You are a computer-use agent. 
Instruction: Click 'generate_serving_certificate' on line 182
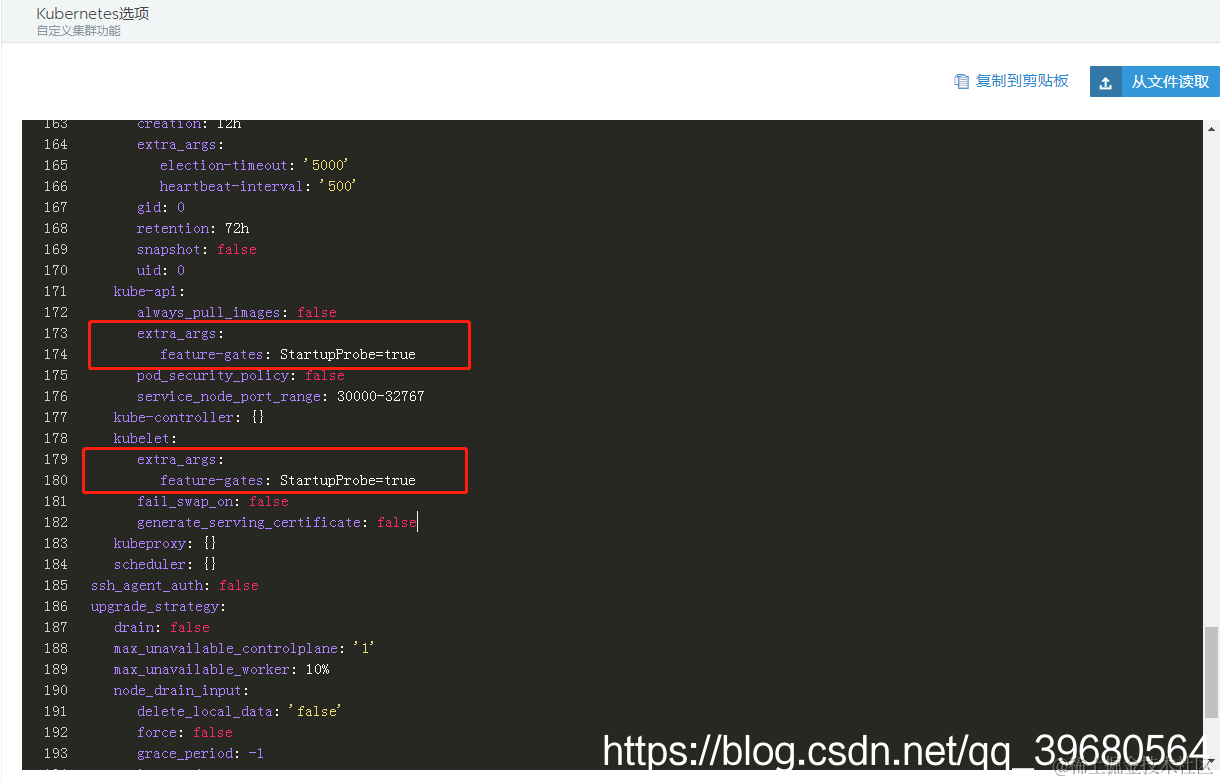pyautogui.click(x=249, y=522)
